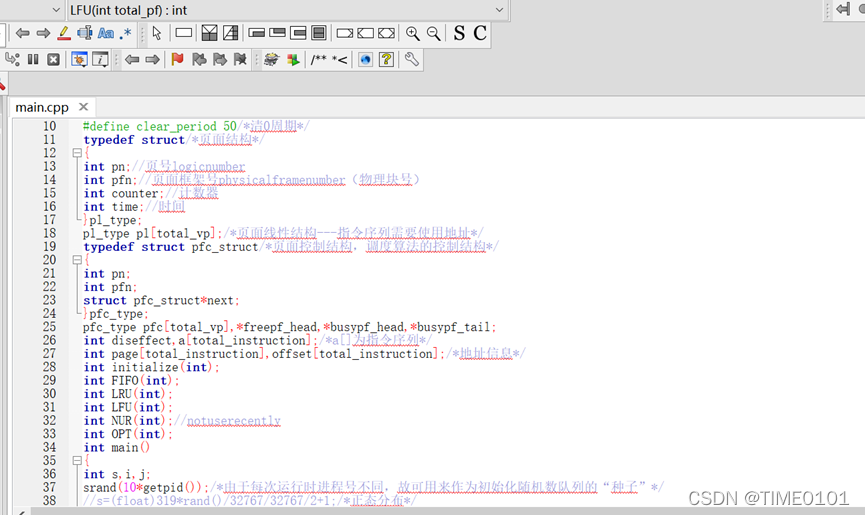Switch to the main.cpp tab

(x=42, y=107)
